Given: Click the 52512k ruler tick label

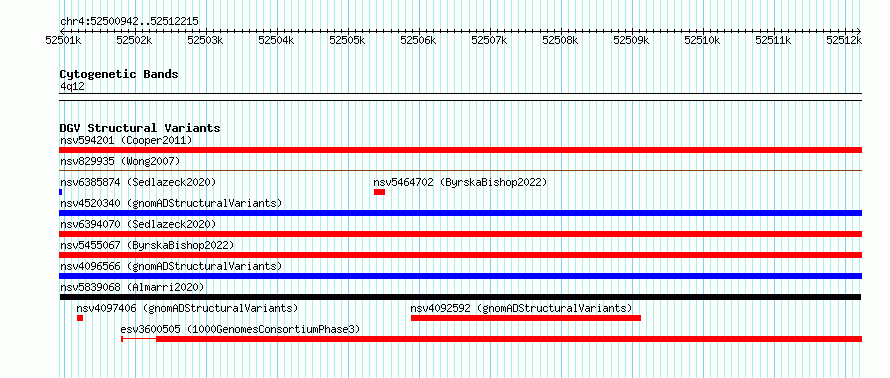Looking at the screenshot, I should 844,40.
